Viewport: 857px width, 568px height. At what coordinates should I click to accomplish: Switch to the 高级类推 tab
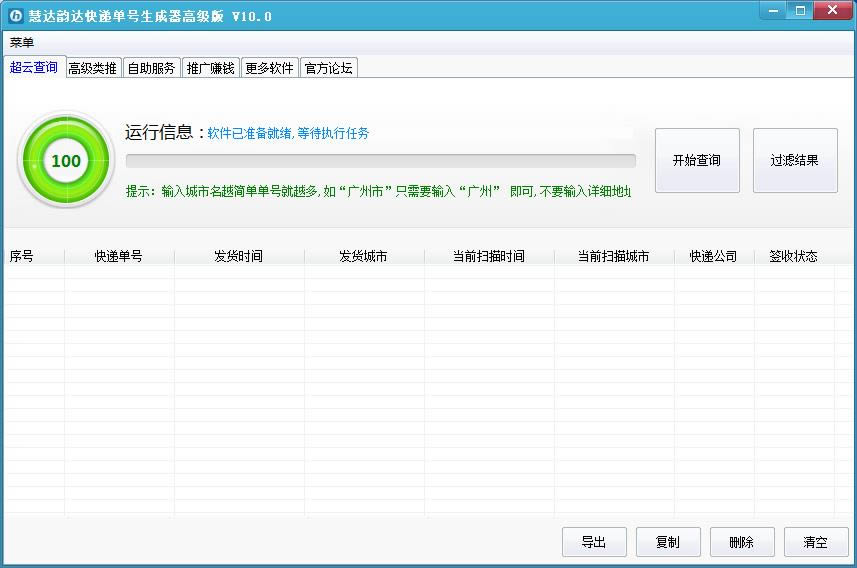click(x=93, y=68)
